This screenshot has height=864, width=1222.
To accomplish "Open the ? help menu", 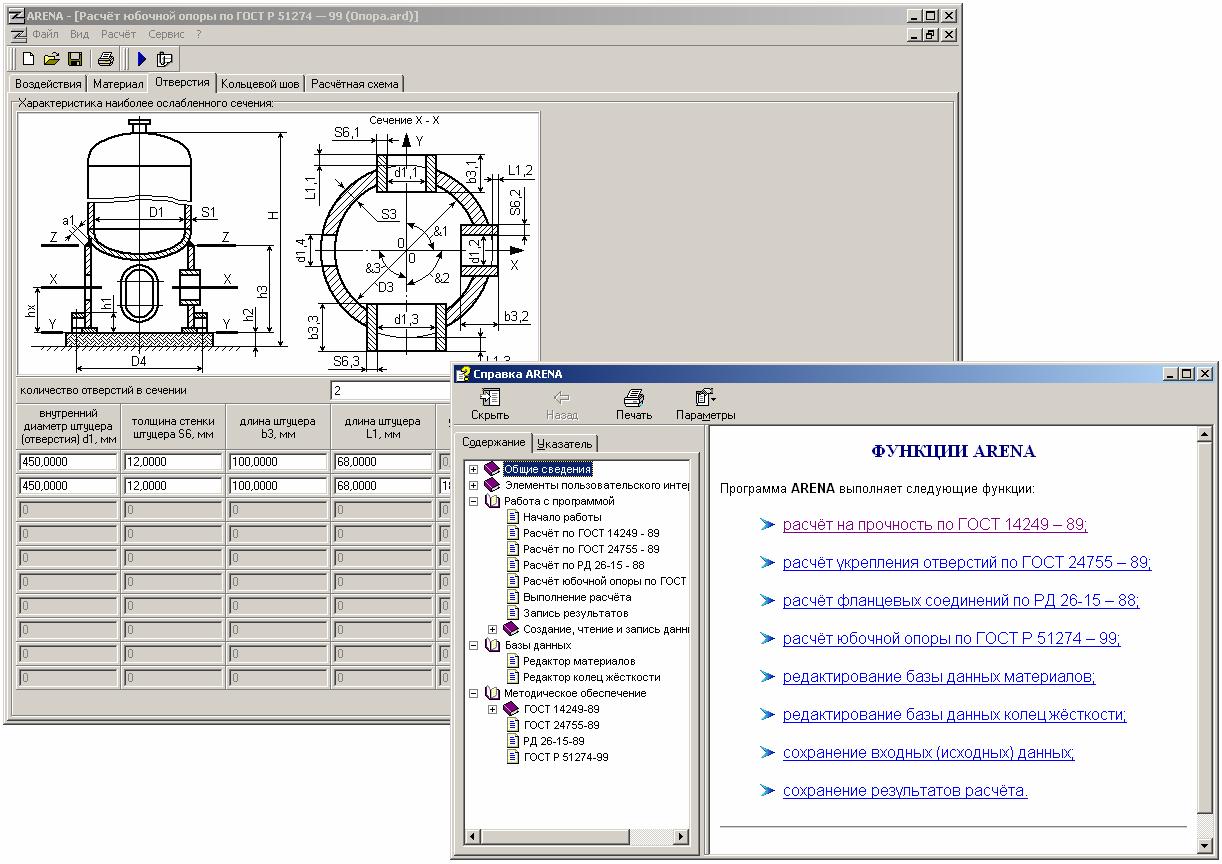I will click(198, 34).
